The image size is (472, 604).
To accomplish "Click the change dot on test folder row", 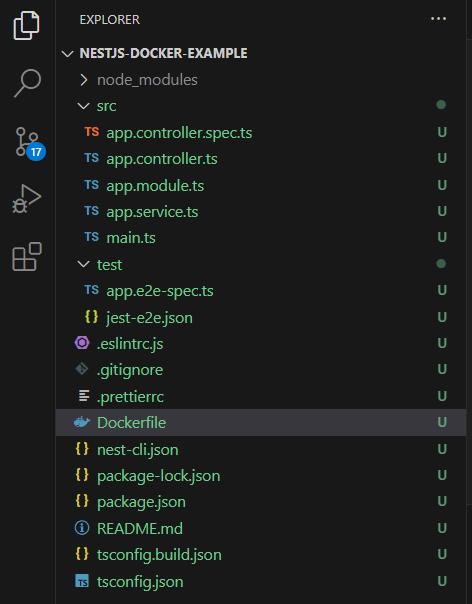I will click(441, 264).
